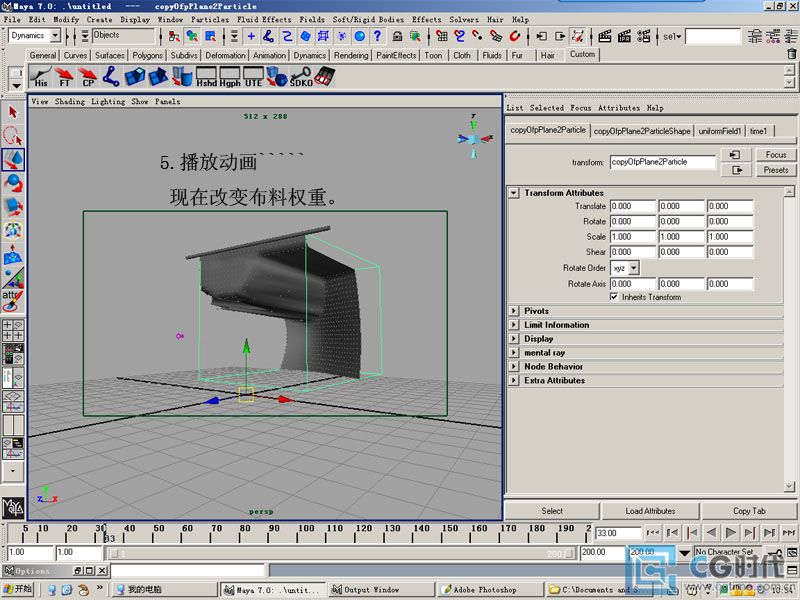The height and width of the screenshot is (600, 800).
Task: Go to the start of playback range
Action: coord(653,533)
